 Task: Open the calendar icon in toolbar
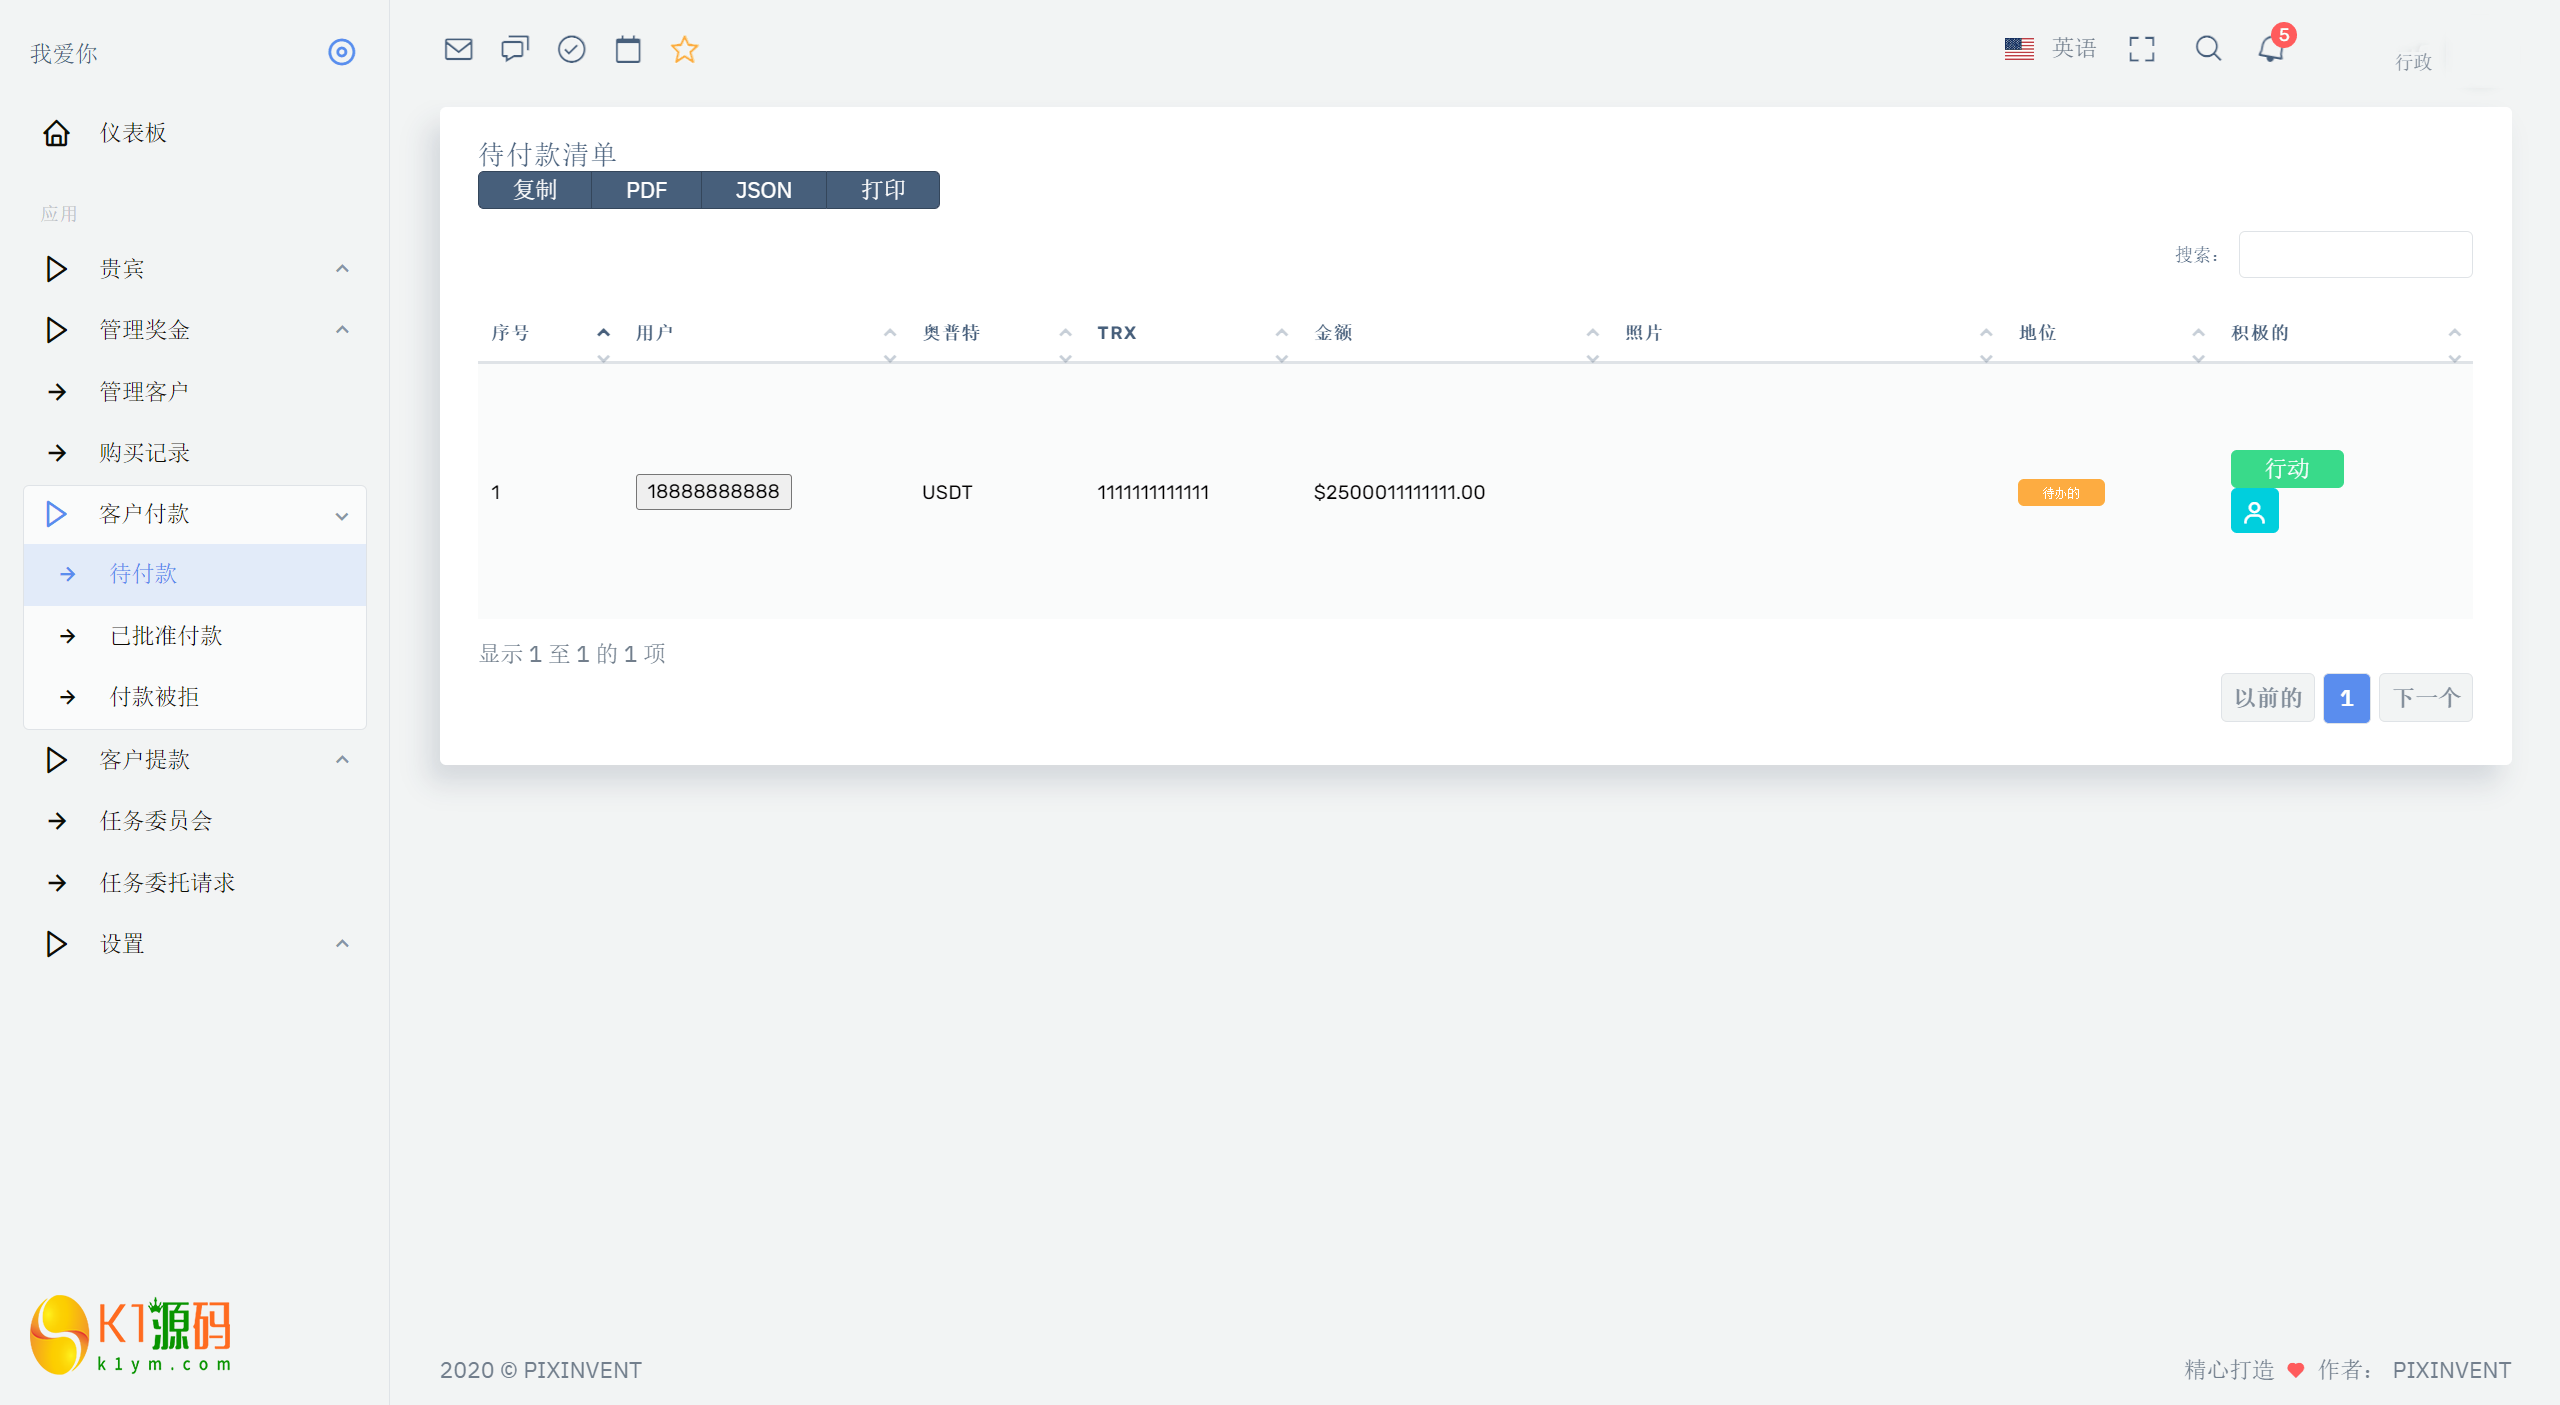(628, 49)
